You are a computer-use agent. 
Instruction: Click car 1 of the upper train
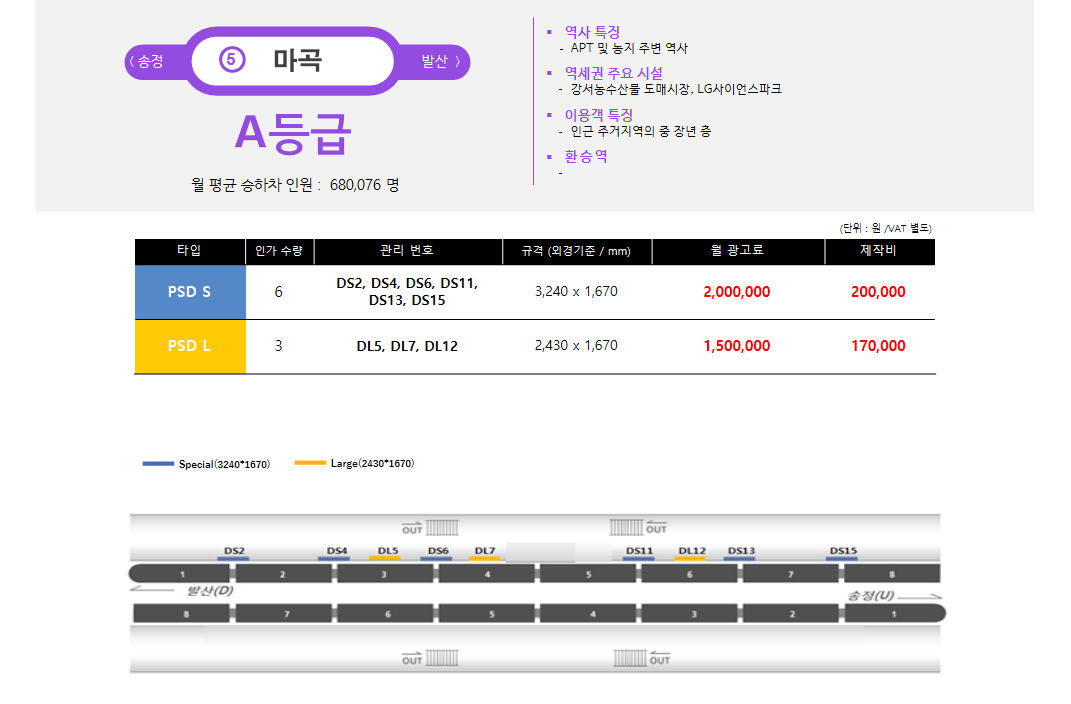coord(180,574)
